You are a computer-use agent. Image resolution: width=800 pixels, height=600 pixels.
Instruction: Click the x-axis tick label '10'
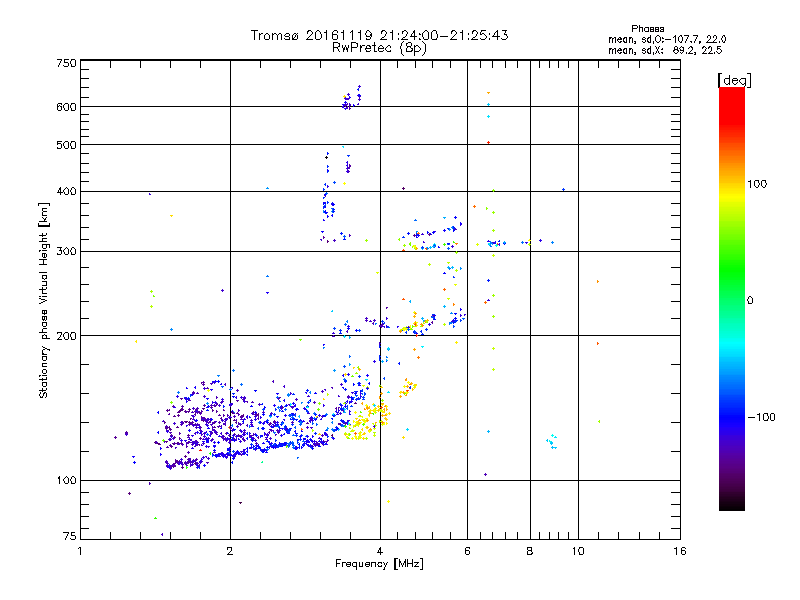[x=578, y=551]
